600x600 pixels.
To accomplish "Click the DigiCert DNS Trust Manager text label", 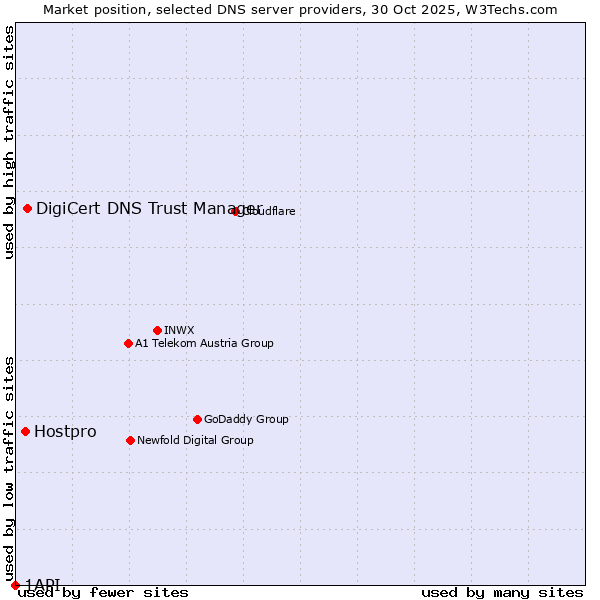I will [148, 208].
